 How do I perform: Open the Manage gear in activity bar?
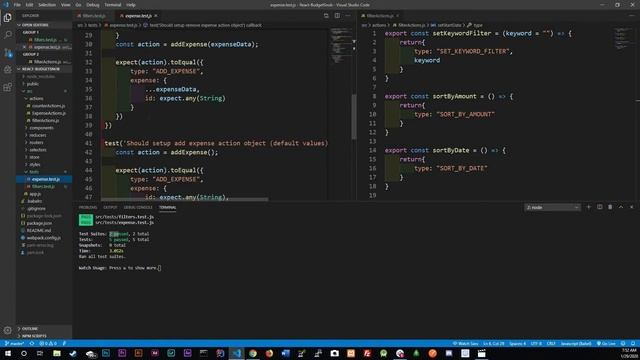point(7,330)
